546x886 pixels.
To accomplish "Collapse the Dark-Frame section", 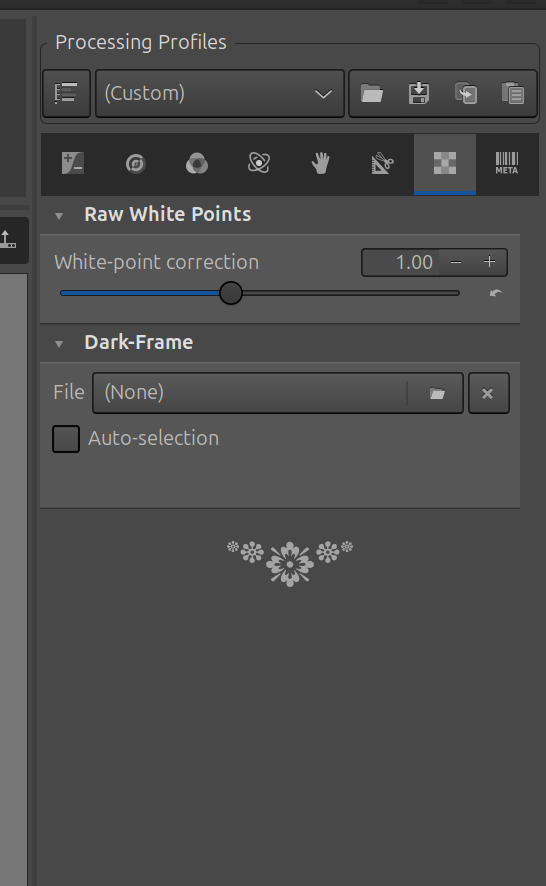I will (59, 344).
